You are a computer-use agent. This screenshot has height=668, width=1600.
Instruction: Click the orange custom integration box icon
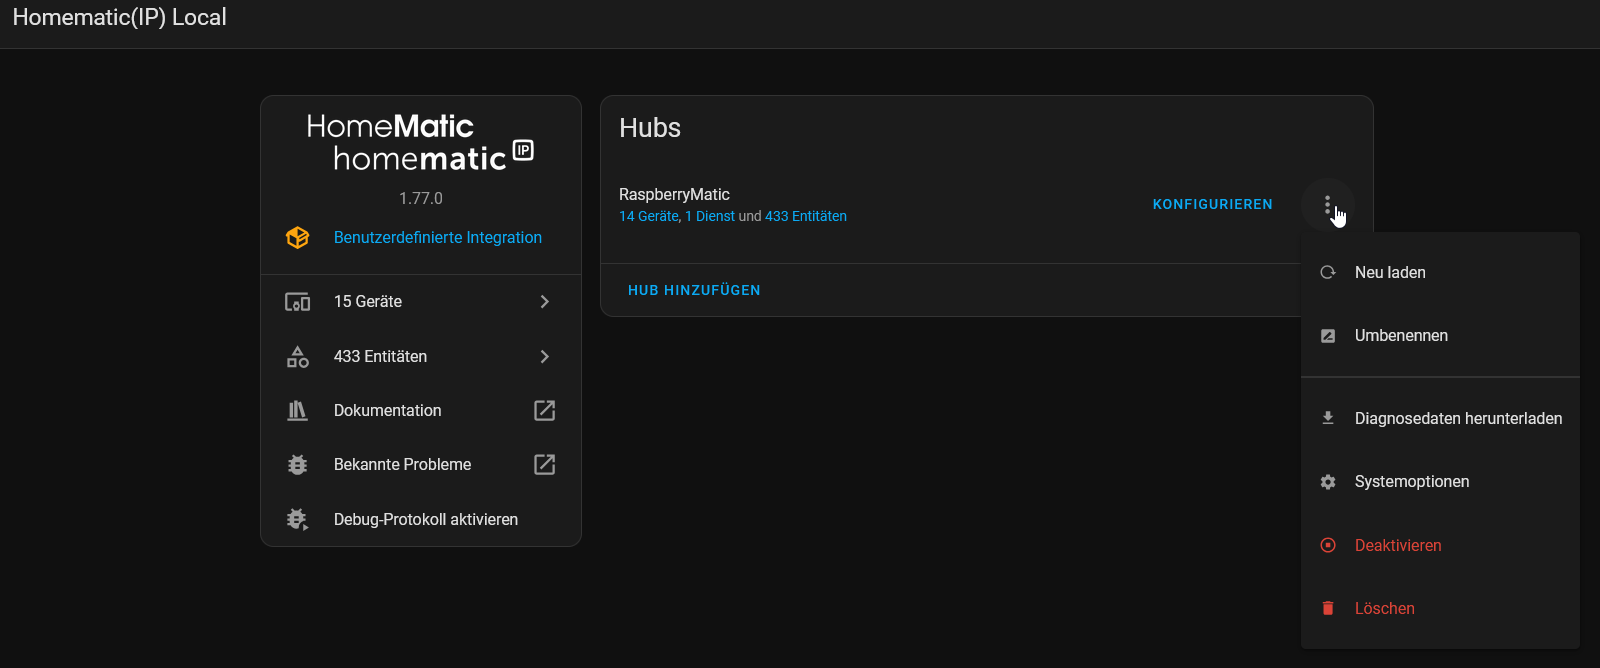(x=298, y=237)
